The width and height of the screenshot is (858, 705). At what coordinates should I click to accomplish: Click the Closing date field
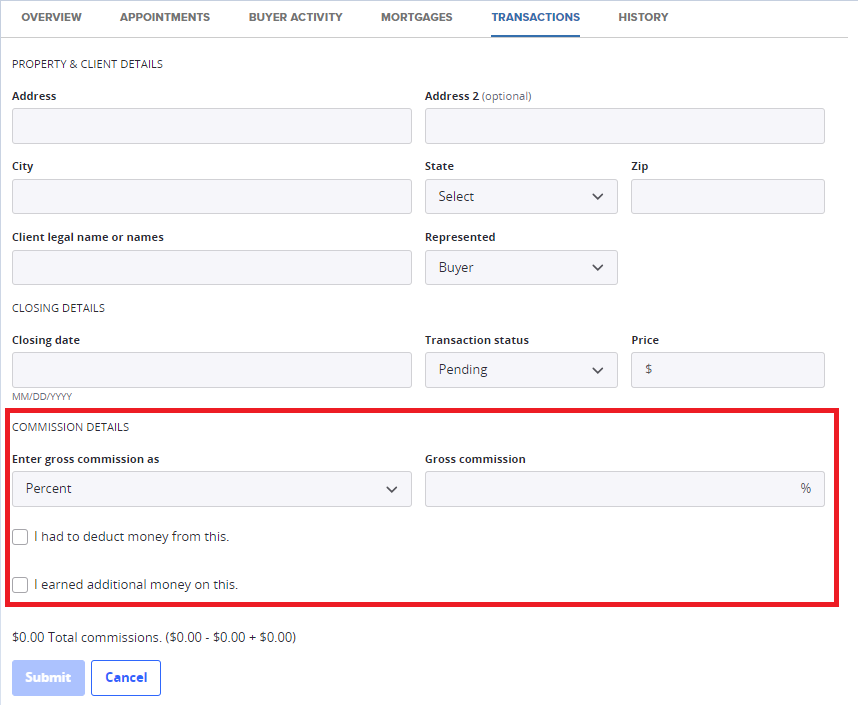coord(212,370)
